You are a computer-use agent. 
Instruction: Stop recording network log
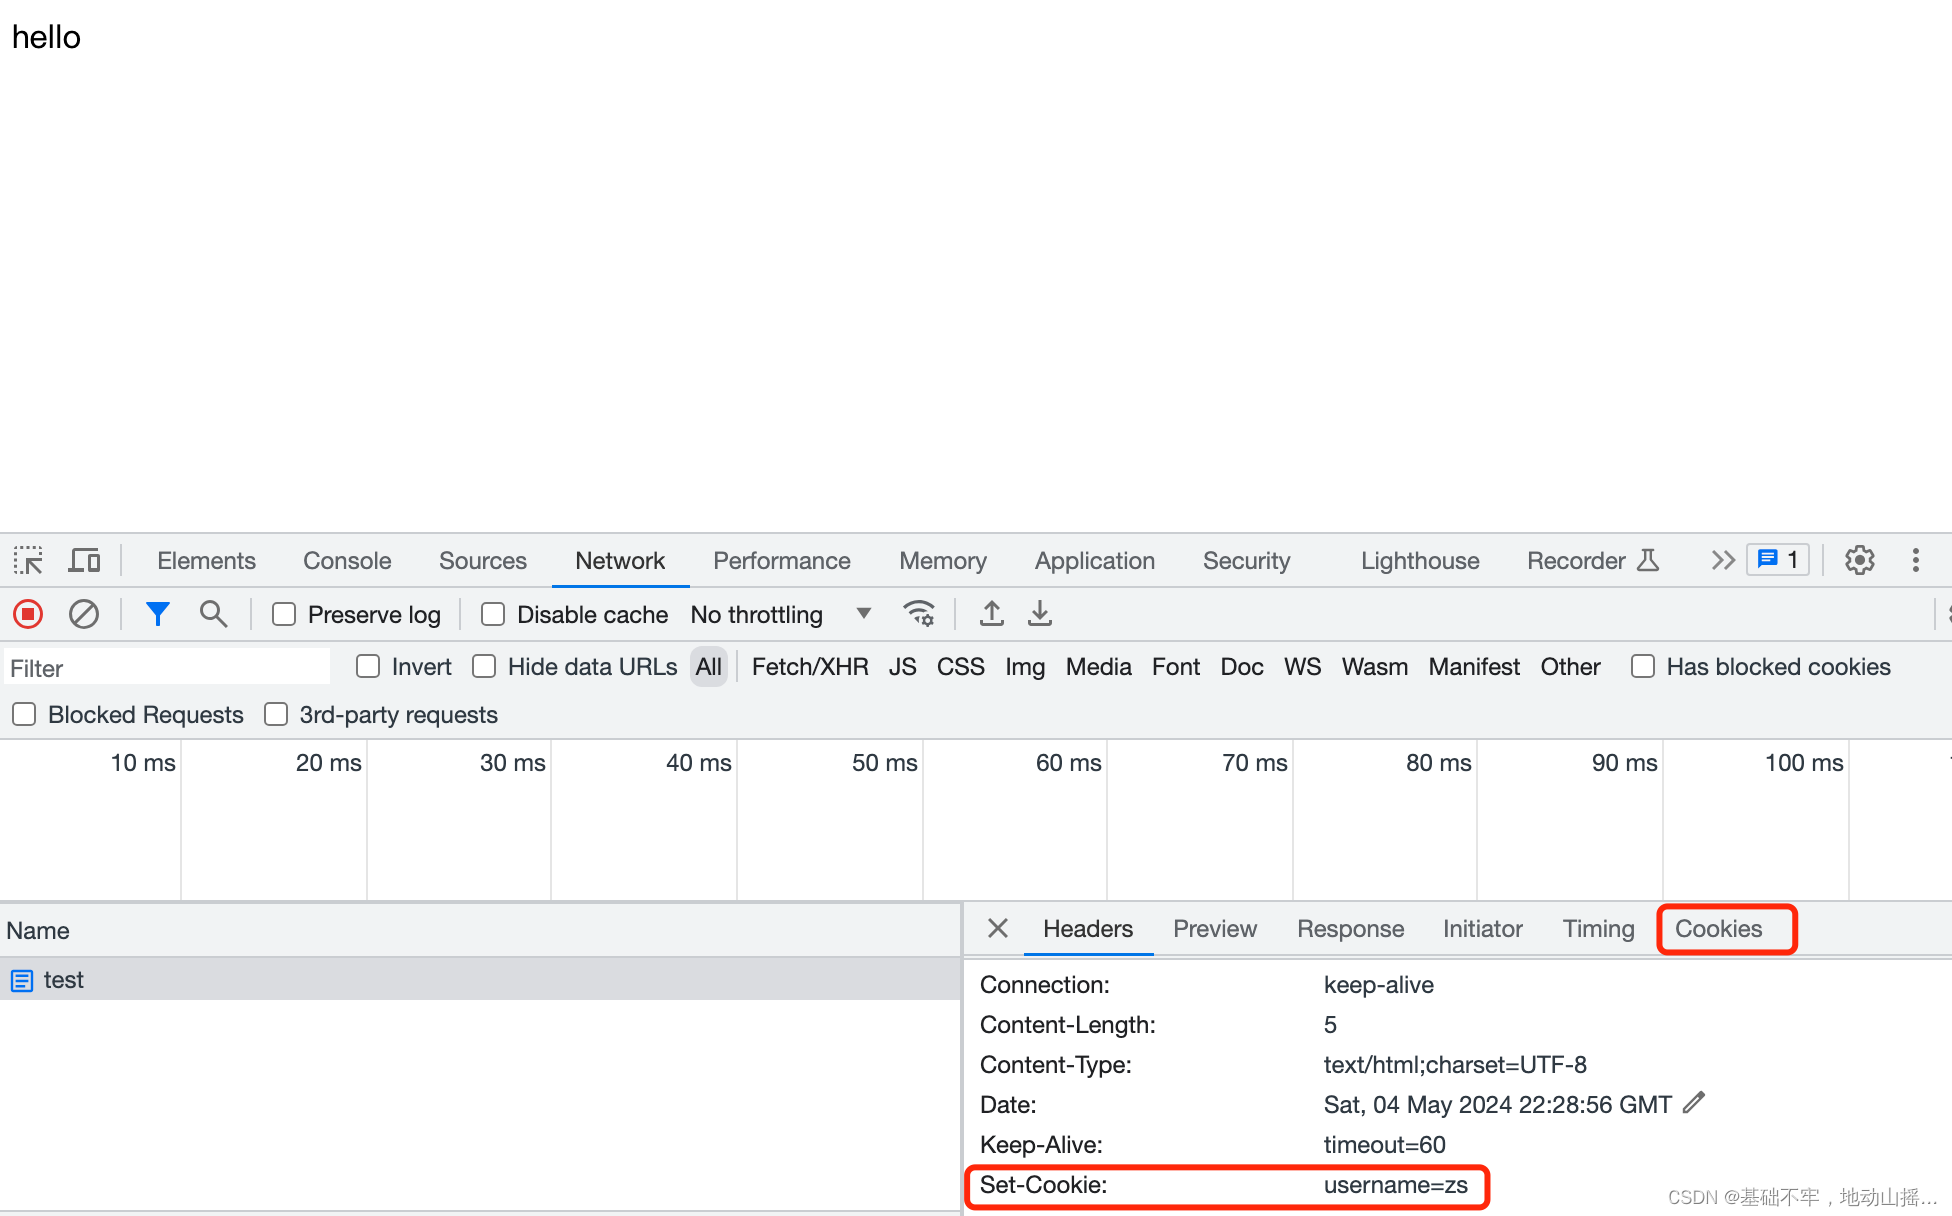coord(28,614)
